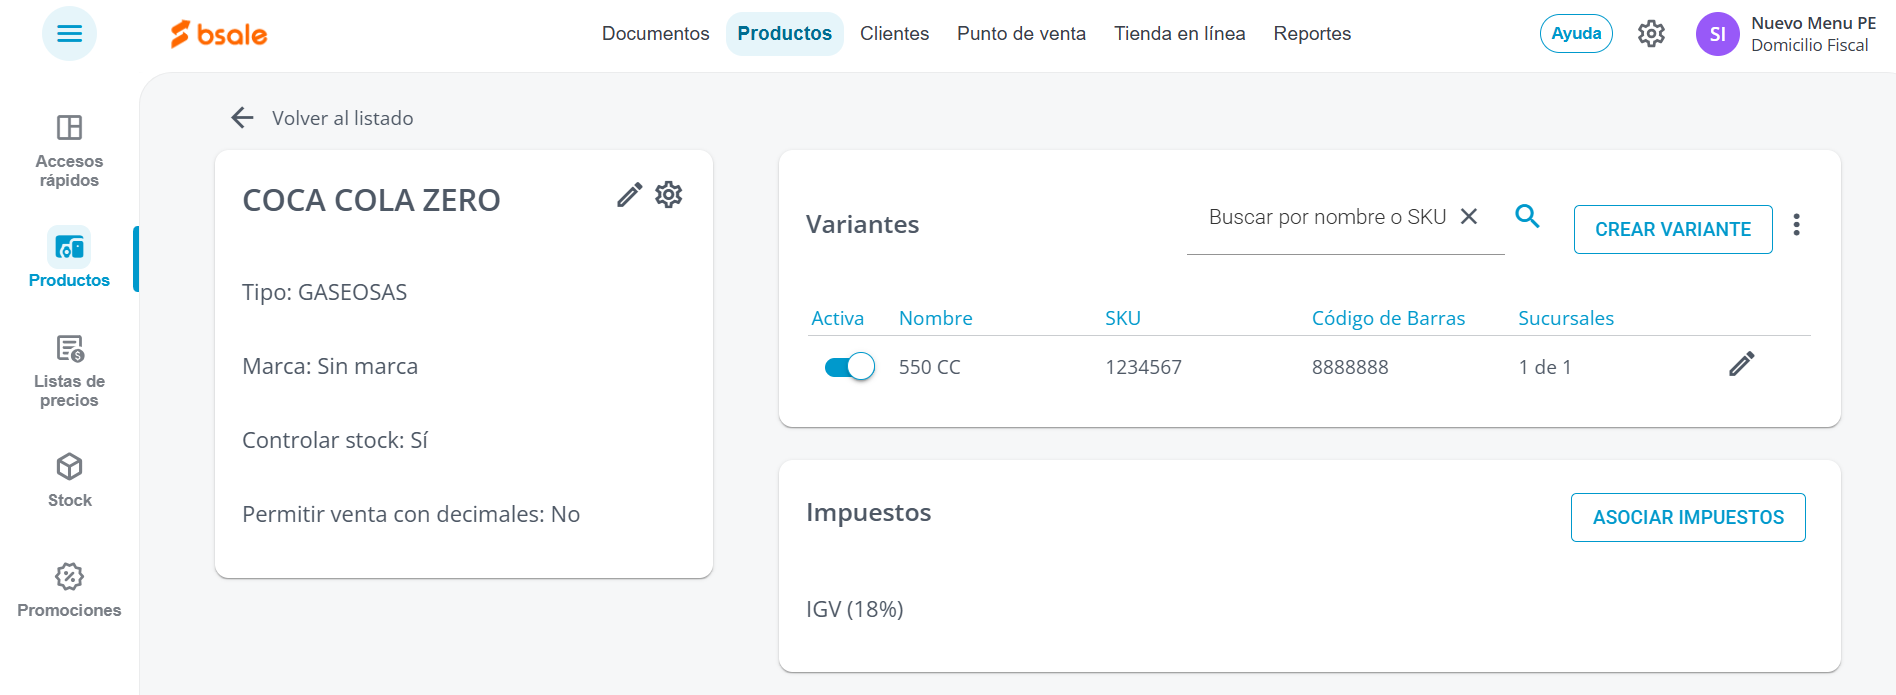
Task: Open the hamburger menu button
Action: [x=69, y=34]
